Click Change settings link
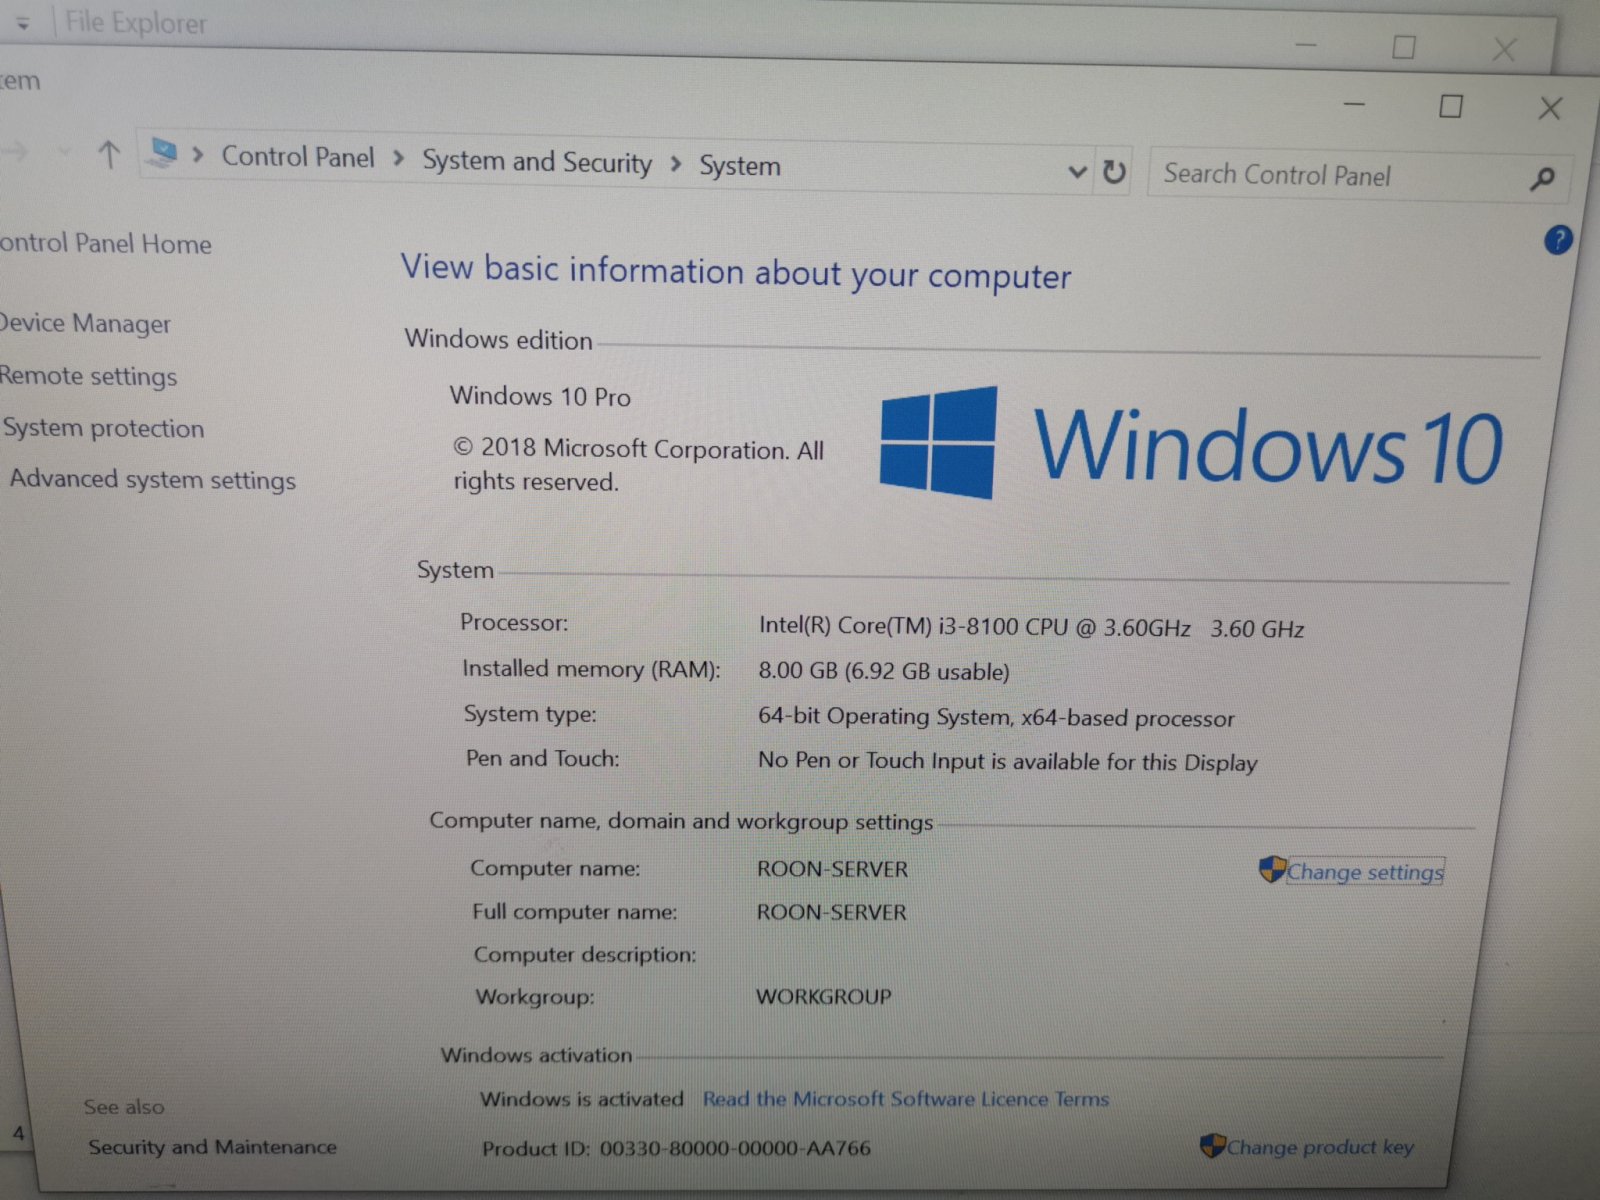Viewport: 1600px width, 1200px height. pyautogui.click(x=1365, y=871)
